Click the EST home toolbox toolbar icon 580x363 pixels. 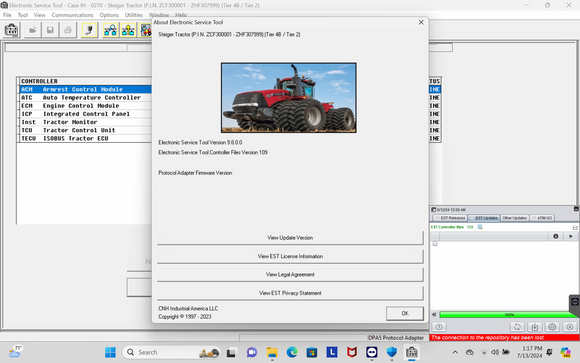[11, 30]
